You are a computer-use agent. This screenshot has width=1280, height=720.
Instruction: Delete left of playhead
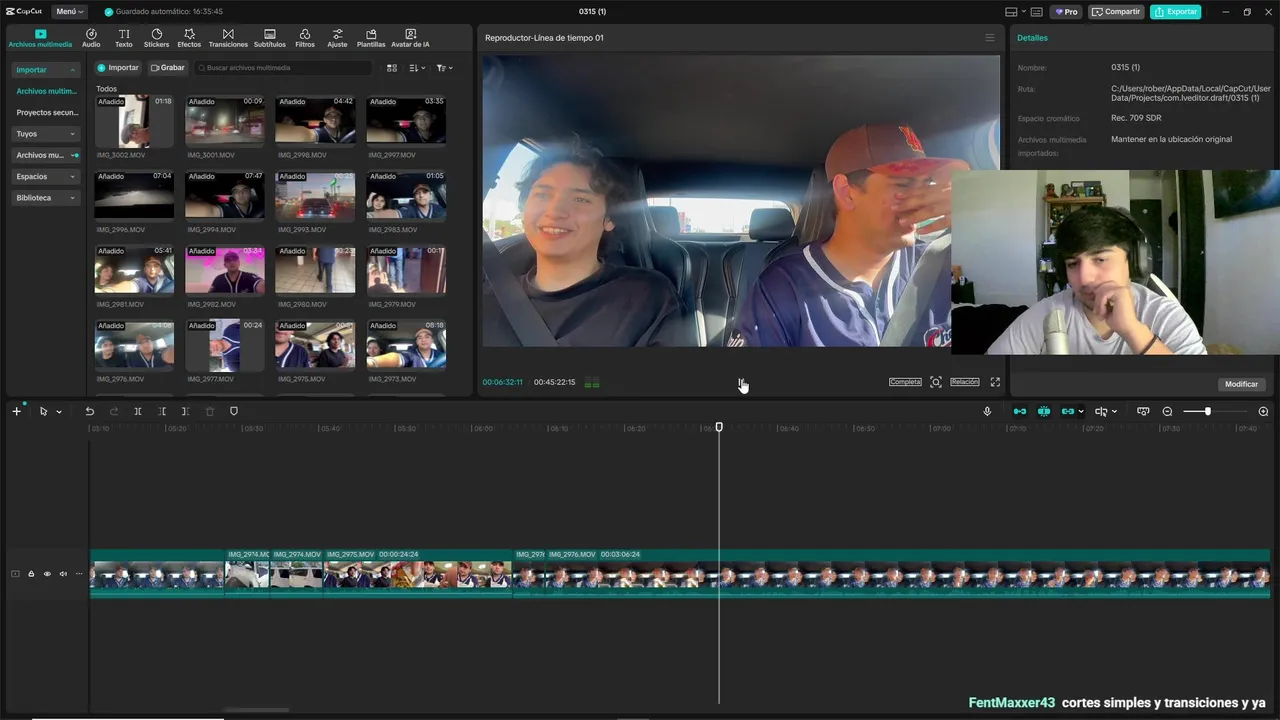click(x=162, y=411)
